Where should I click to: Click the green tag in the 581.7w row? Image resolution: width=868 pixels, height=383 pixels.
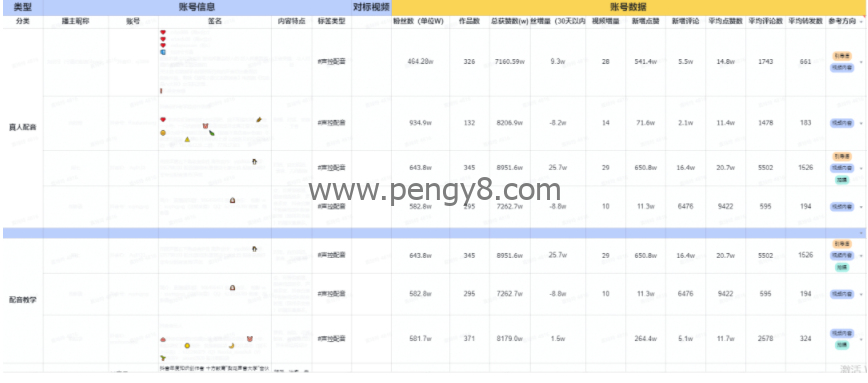coord(841,344)
